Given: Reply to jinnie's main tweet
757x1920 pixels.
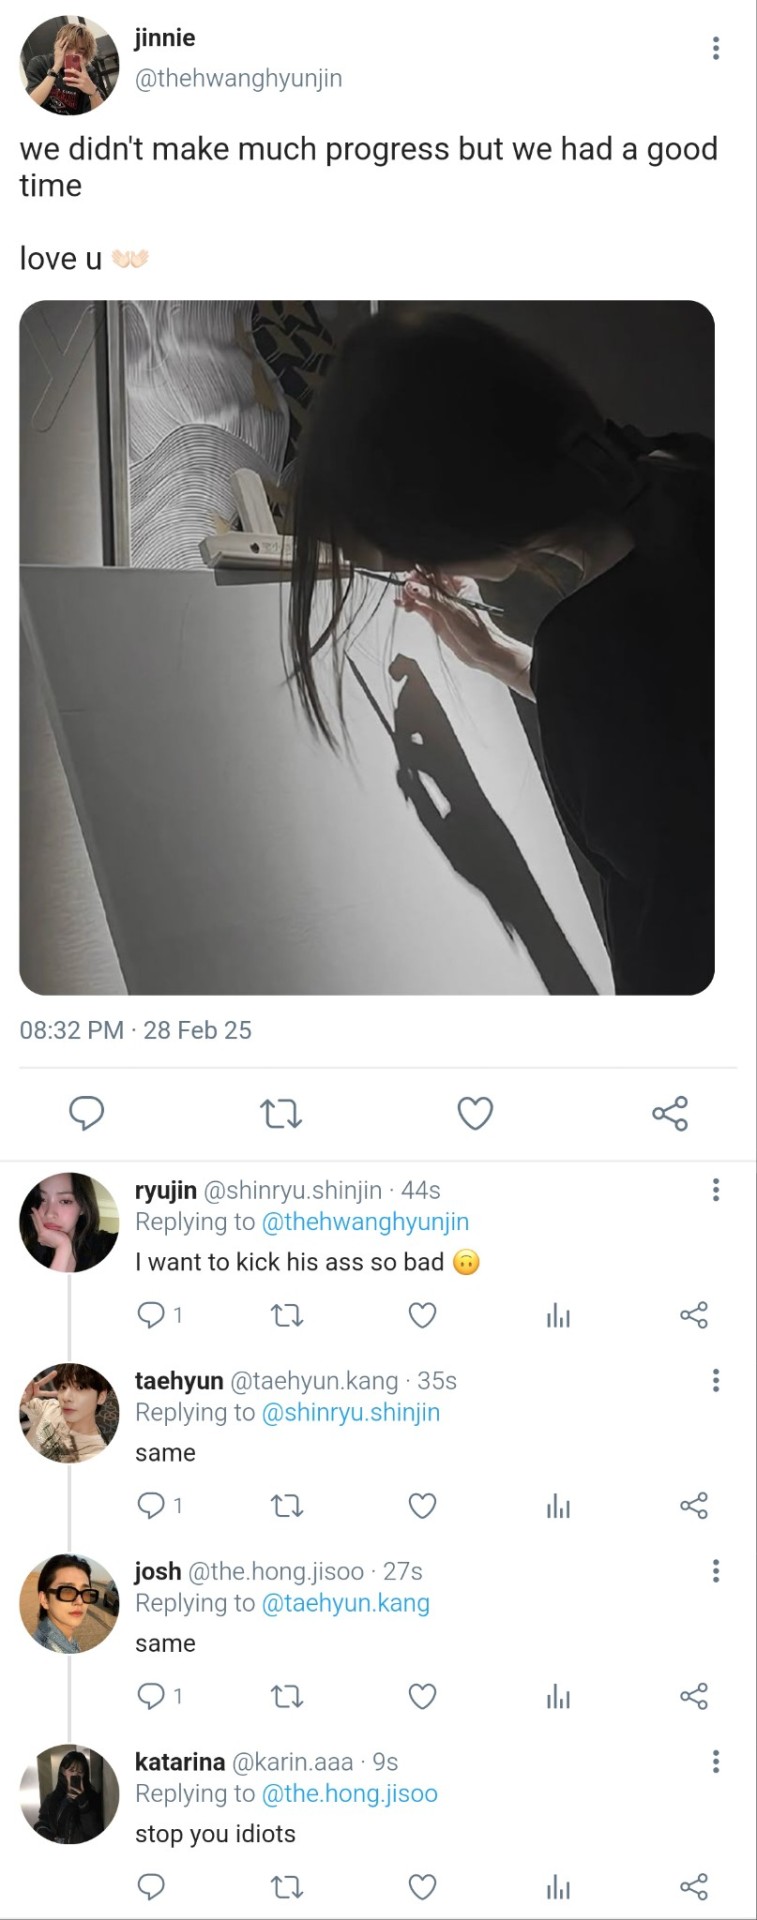Looking at the screenshot, I should click(86, 1113).
